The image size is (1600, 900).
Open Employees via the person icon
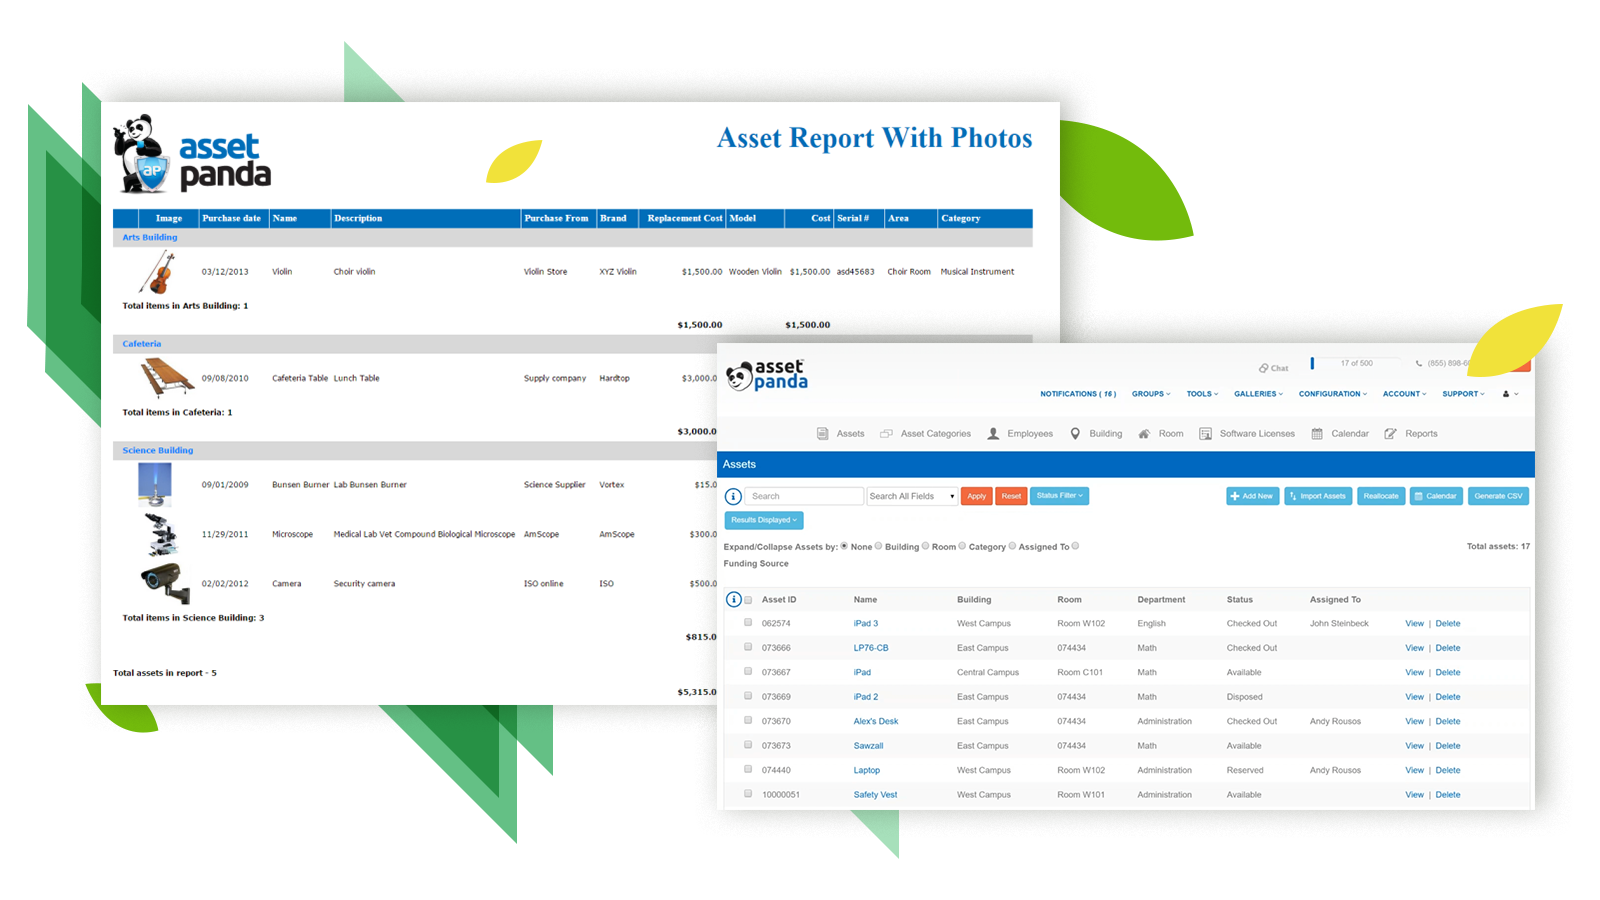click(x=993, y=434)
